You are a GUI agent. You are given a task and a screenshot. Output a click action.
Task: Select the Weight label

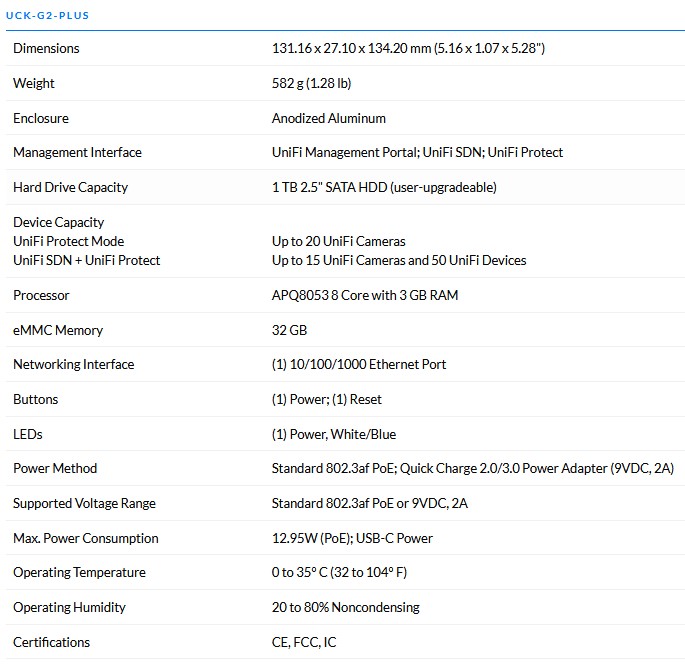click(34, 83)
